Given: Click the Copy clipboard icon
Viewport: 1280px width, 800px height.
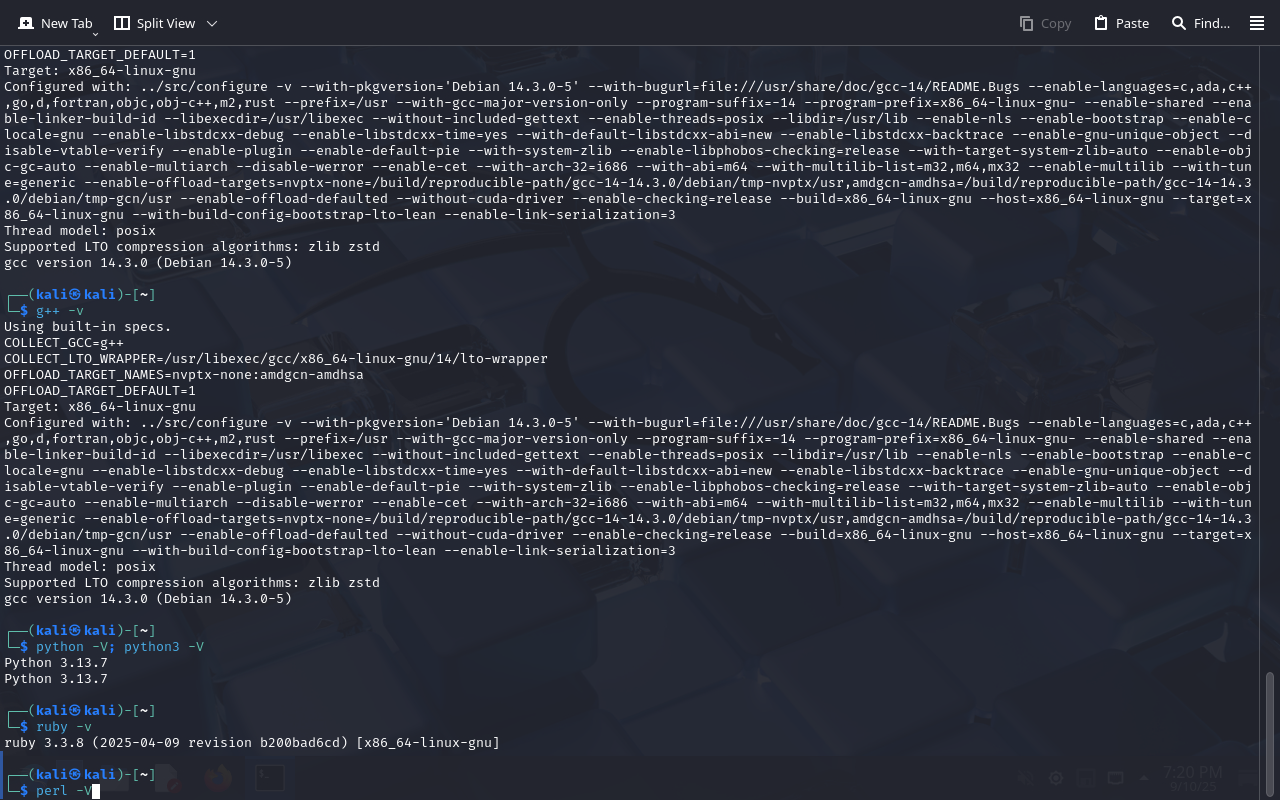Looking at the screenshot, I should click(x=1026, y=23).
